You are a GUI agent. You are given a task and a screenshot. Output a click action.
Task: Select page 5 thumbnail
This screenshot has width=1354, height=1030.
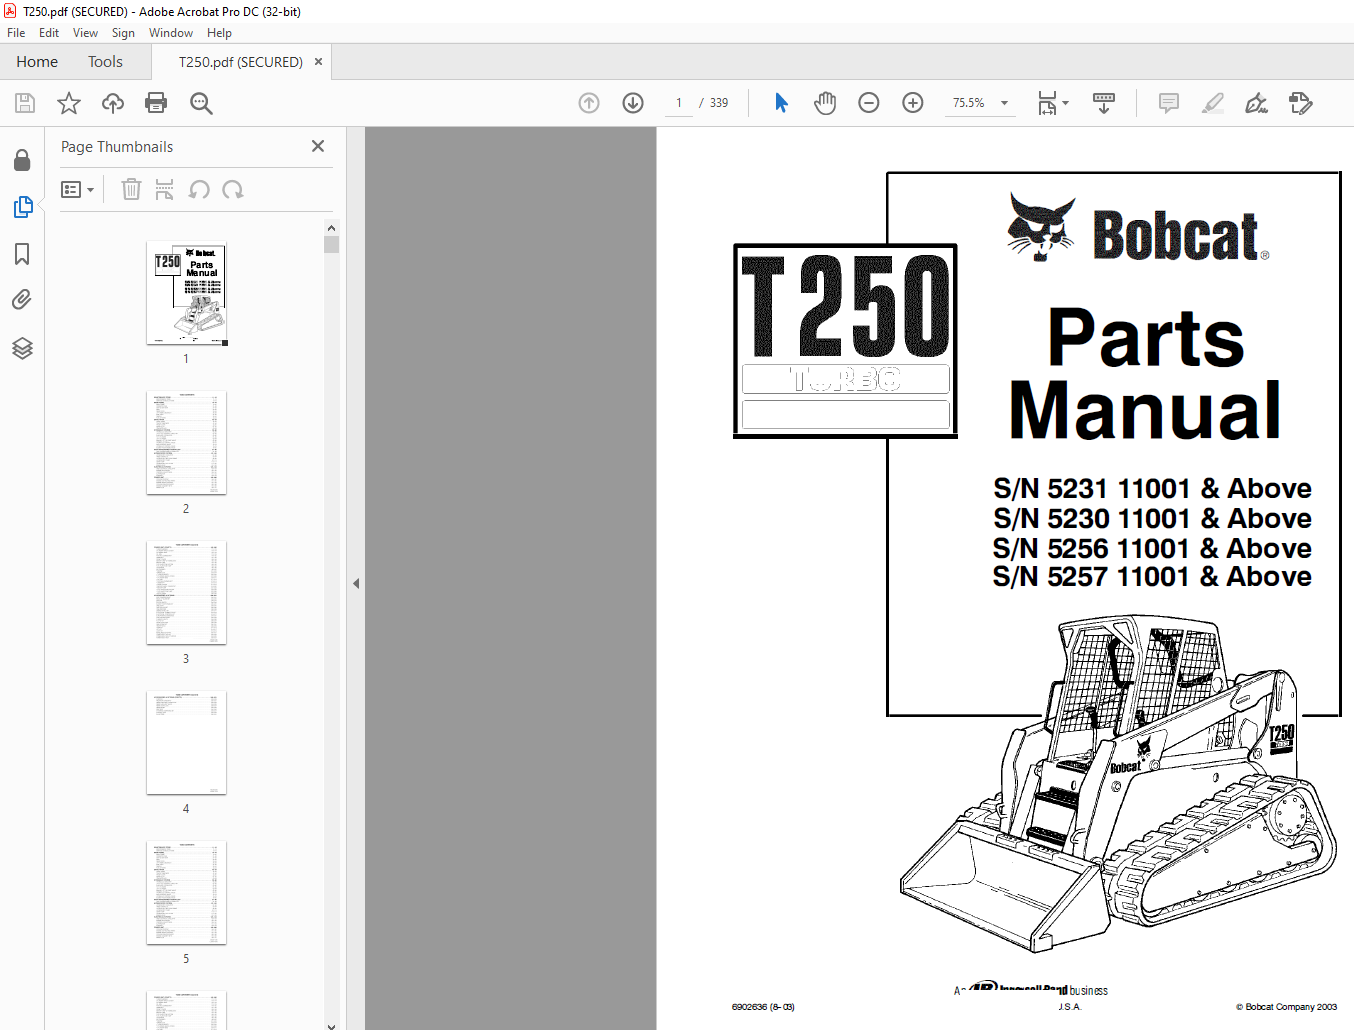tap(186, 893)
